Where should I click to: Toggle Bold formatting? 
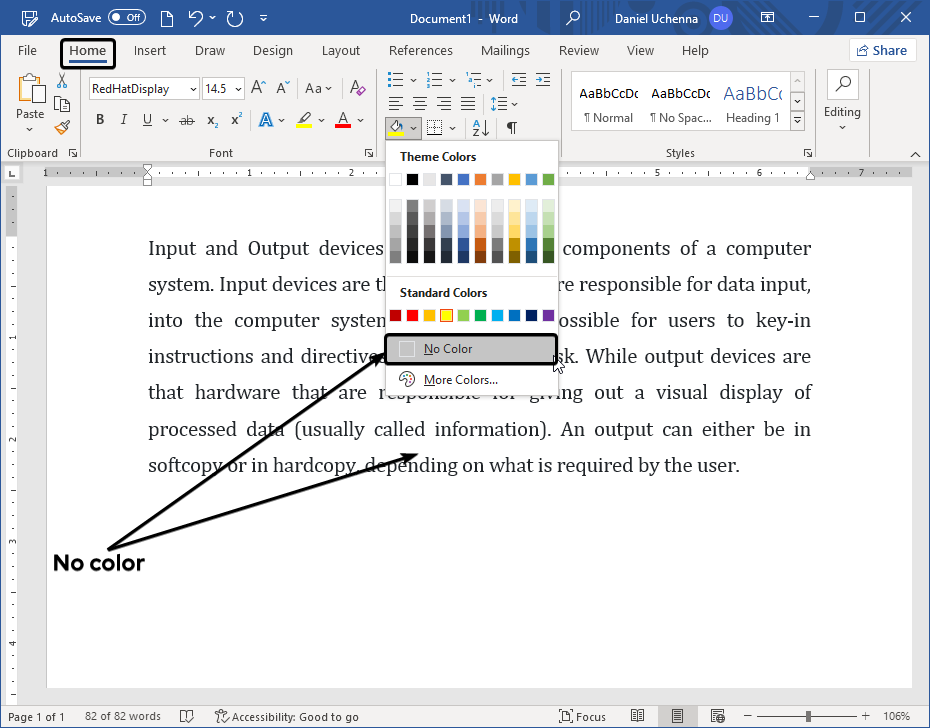(x=100, y=120)
